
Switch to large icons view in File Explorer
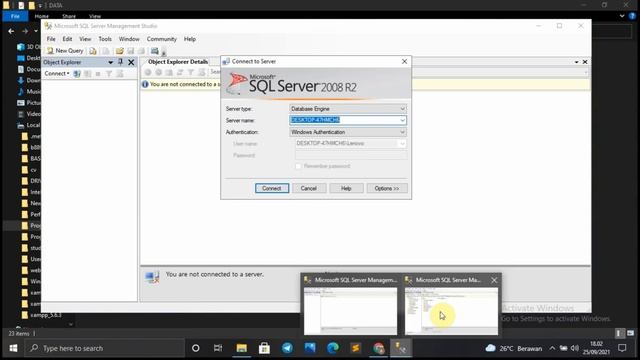[x=631, y=333]
